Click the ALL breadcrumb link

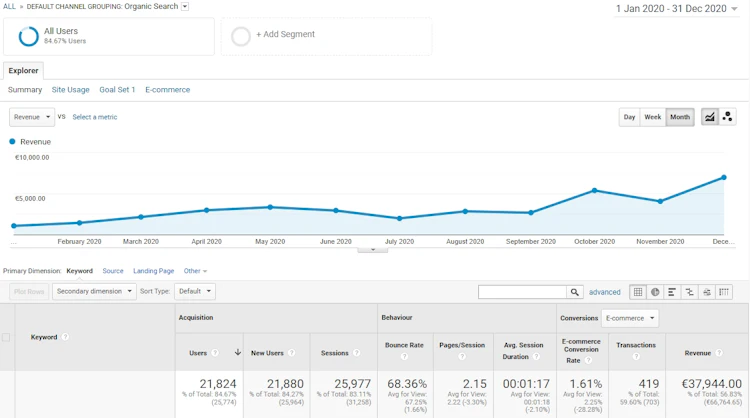coord(9,6)
